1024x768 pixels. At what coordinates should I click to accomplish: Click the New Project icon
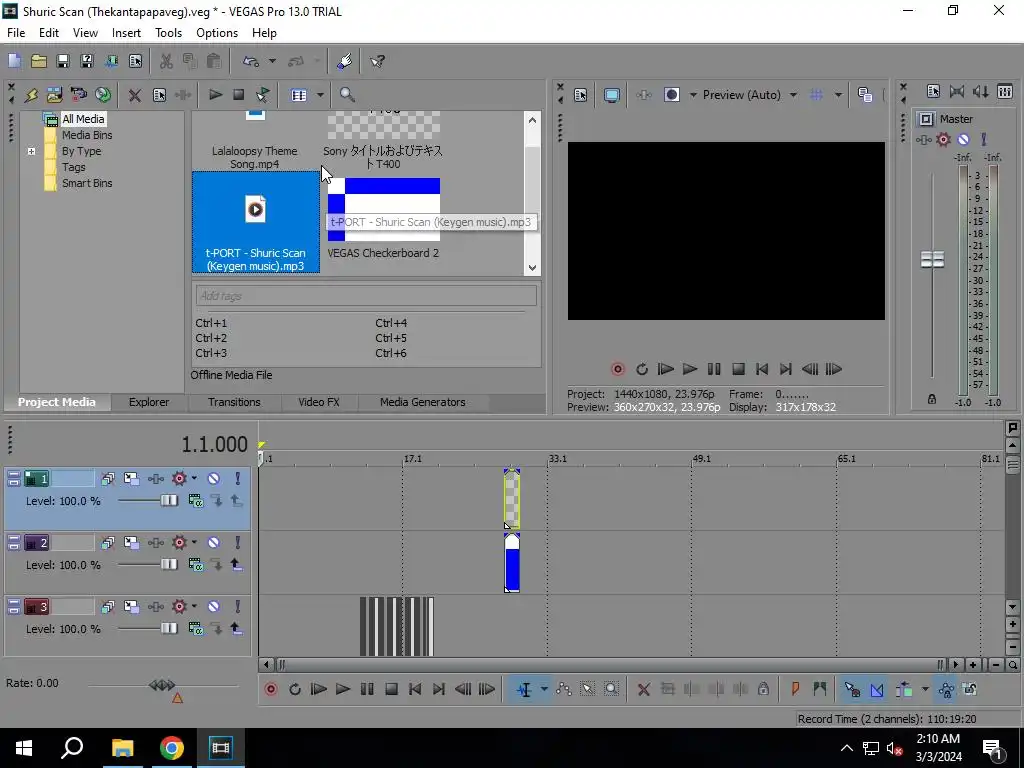point(14,61)
